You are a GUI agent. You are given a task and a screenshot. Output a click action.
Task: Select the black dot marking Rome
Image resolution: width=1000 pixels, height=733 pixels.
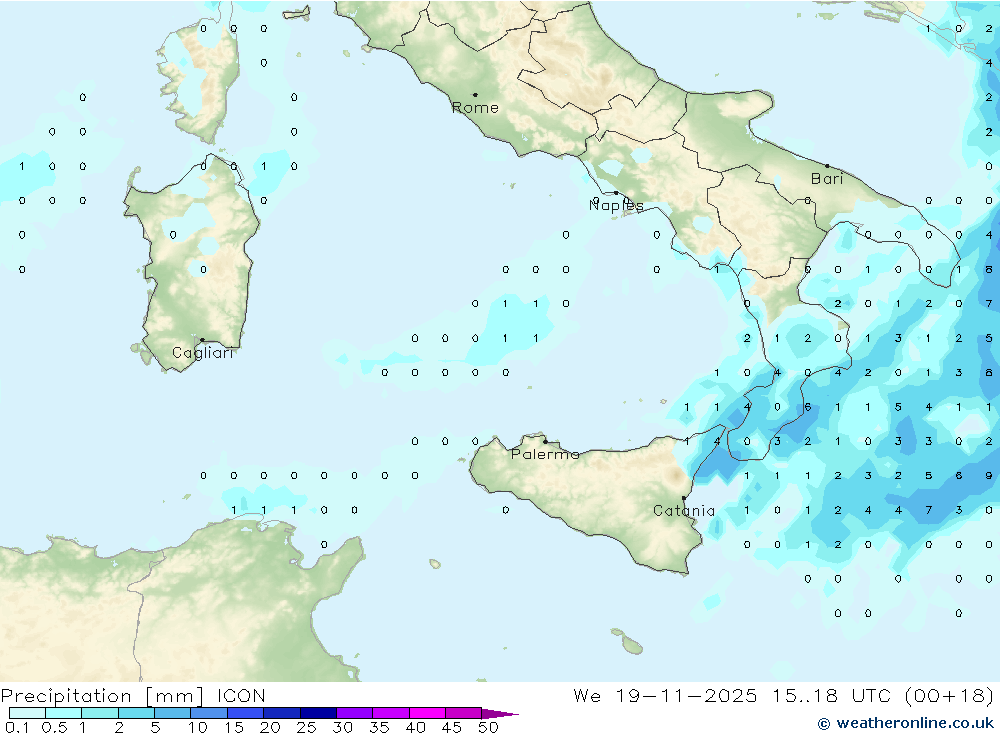click(475, 94)
